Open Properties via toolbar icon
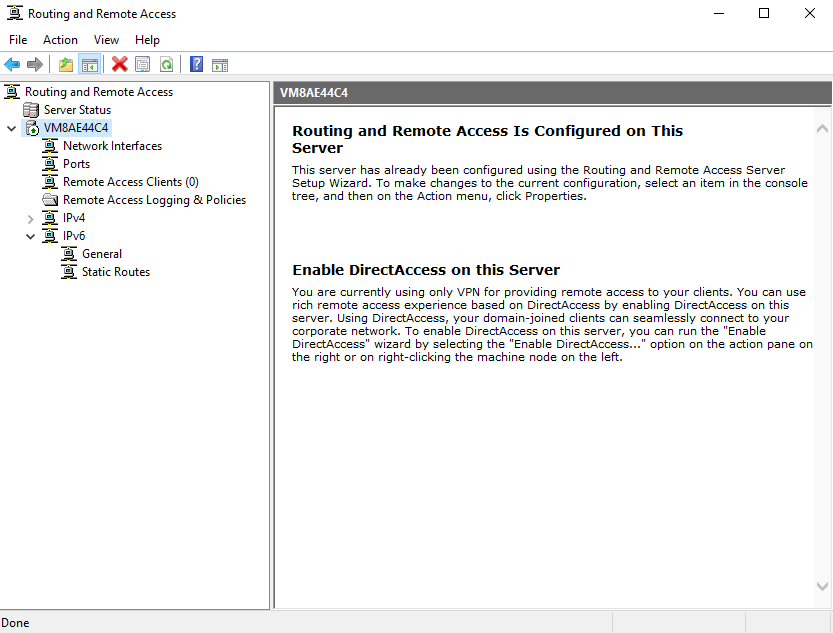Screen dimensions: 833x633 [x=142, y=65]
